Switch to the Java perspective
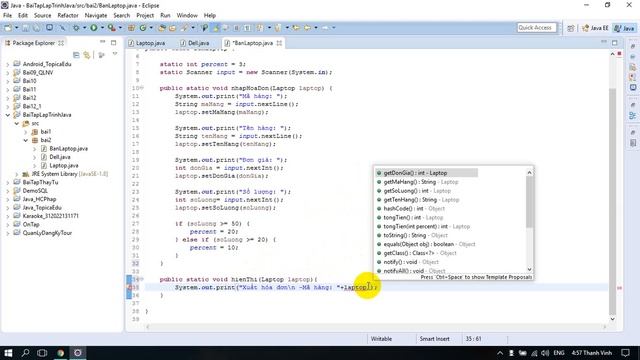Image resolution: width=640 pixels, height=360 pixels. 624,28
